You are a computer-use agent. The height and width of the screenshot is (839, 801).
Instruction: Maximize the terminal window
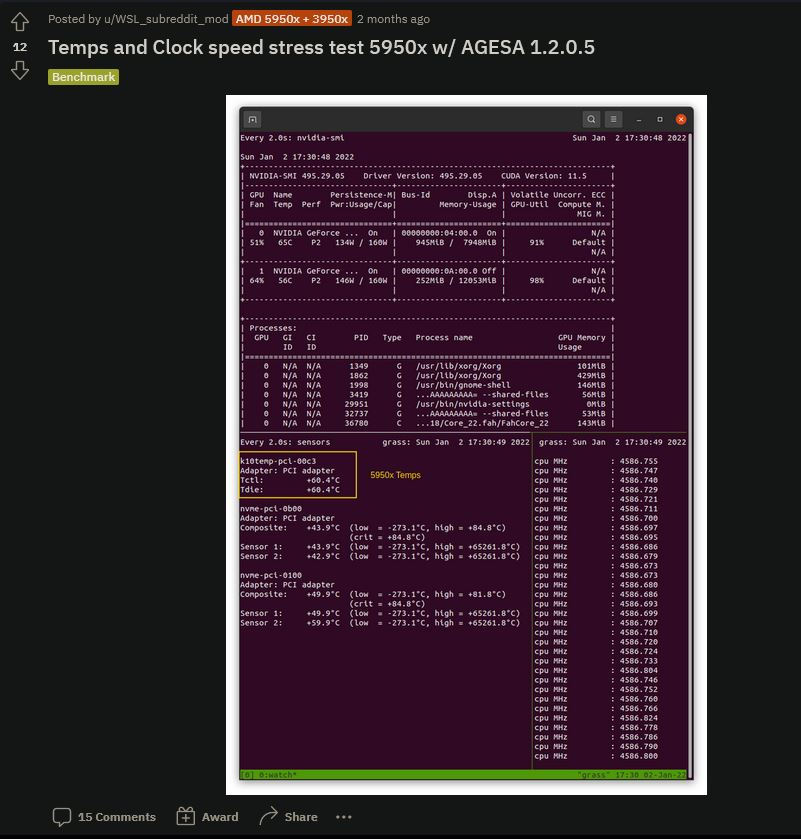[x=660, y=119]
